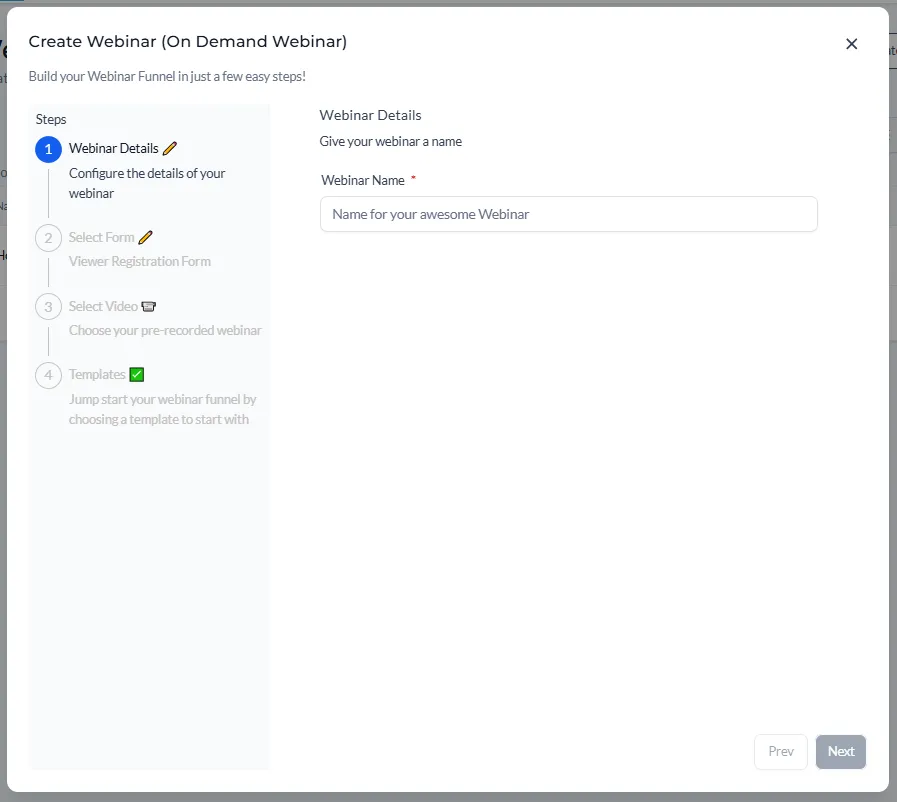Click the video camera icon beside Select Video
897x802 pixels.
(149, 306)
